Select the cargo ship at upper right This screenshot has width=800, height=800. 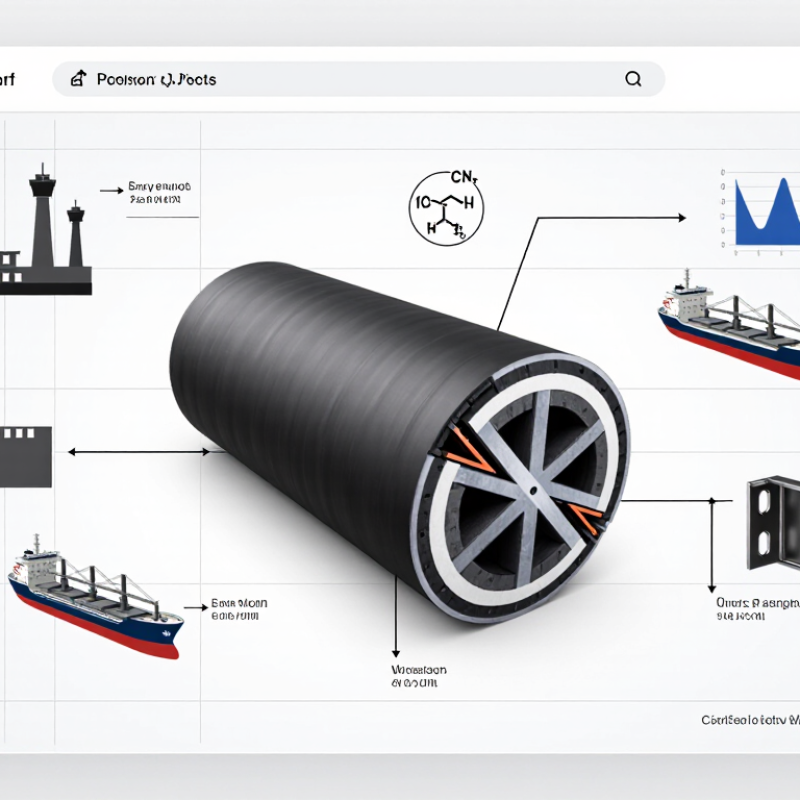tap(729, 323)
